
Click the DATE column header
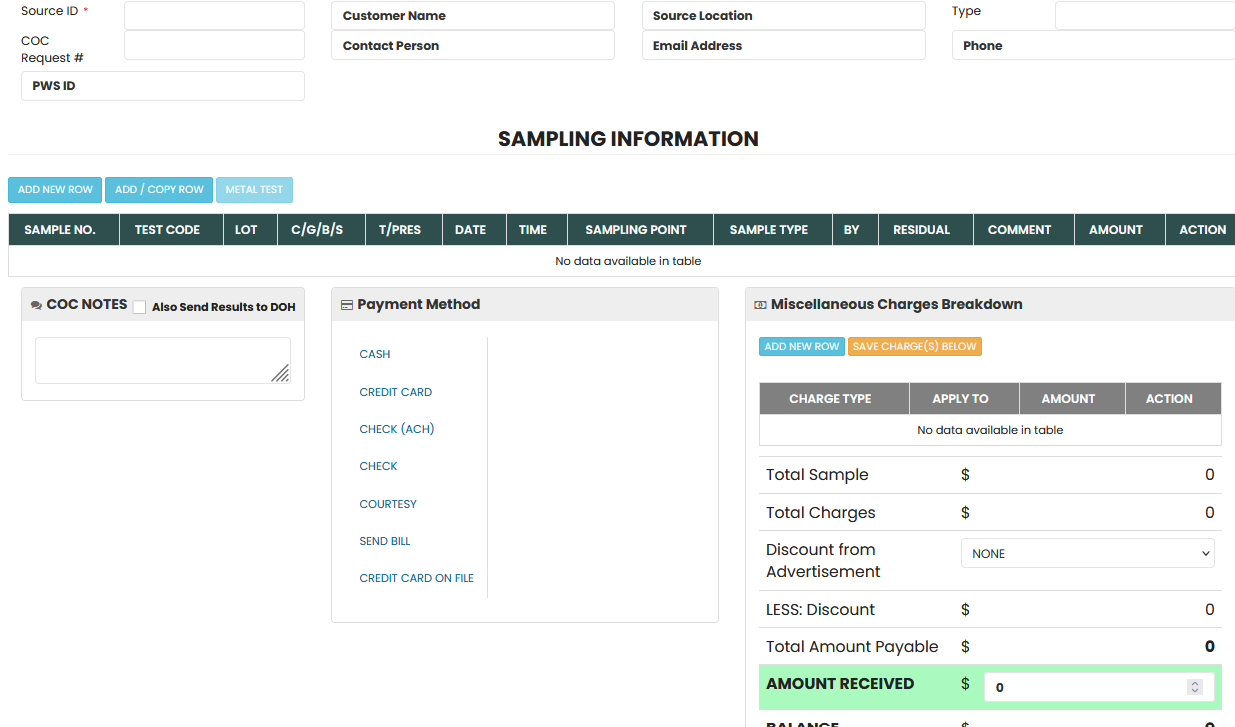[474, 229]
